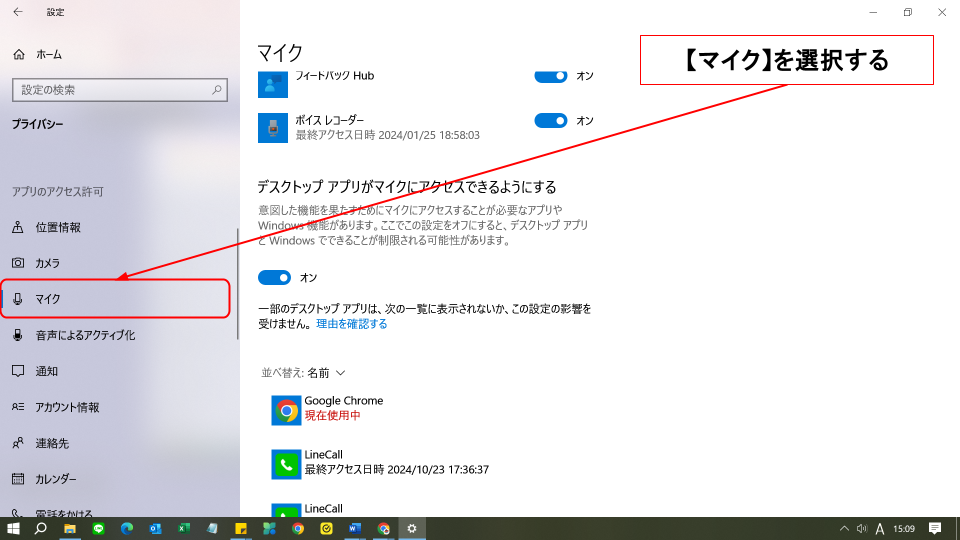Screen dimensions: 960x540
Task: Click the ボイス レコーダー app icon
Action: [x=273, y=127]
